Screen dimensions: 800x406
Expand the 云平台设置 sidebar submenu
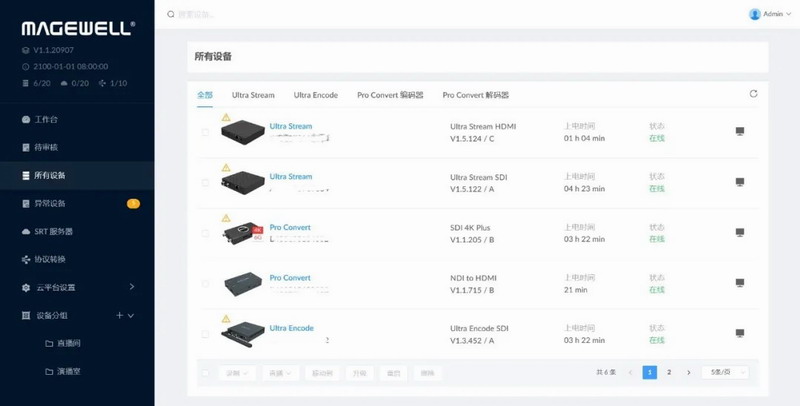132,287
